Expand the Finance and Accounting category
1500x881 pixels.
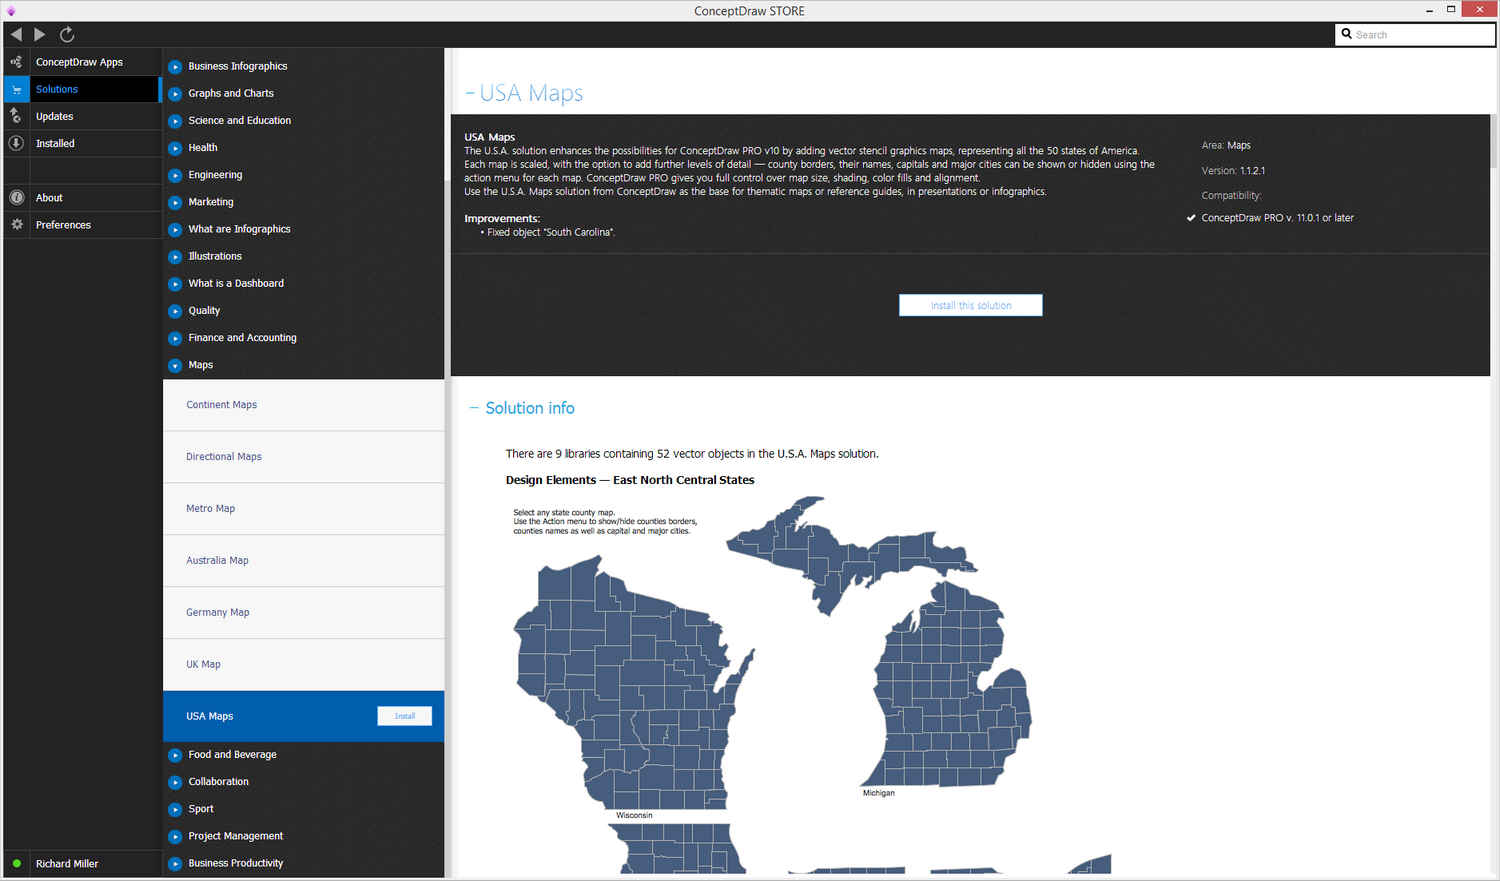(x=175, y=338)
